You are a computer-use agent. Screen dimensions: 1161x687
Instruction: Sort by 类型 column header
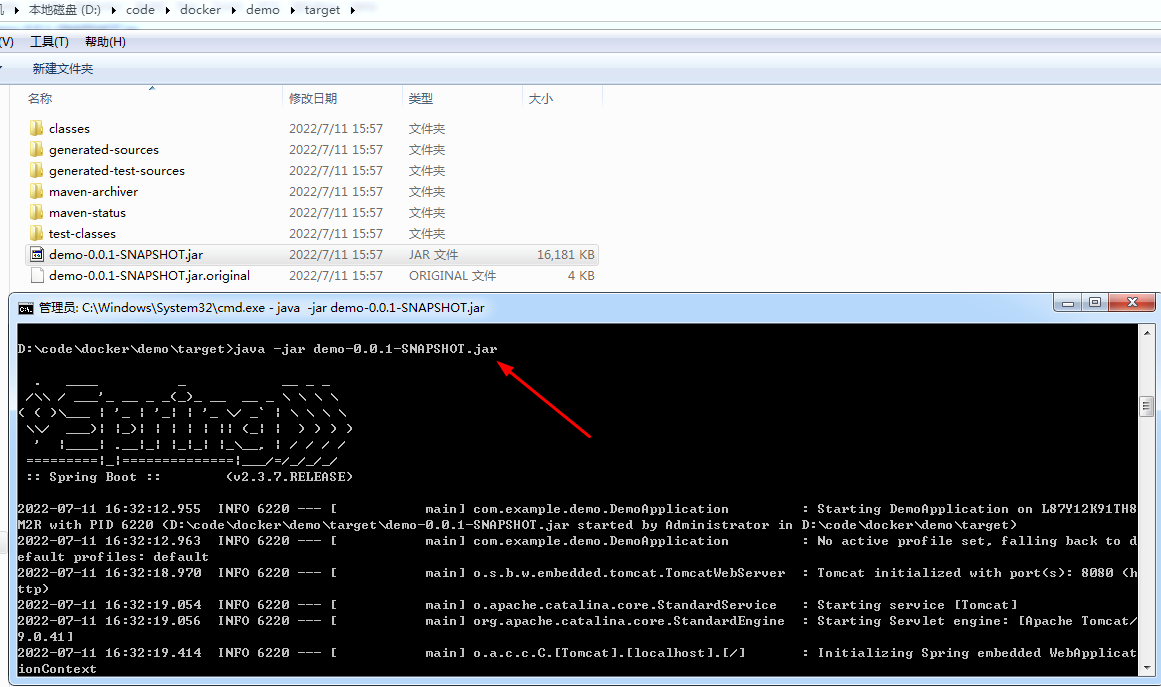click(421, 98)
